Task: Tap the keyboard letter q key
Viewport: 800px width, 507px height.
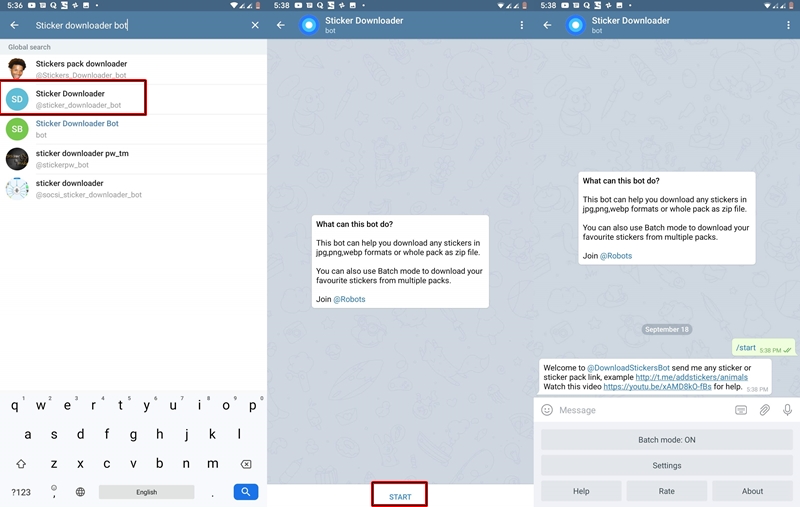Action: [15, 405]
